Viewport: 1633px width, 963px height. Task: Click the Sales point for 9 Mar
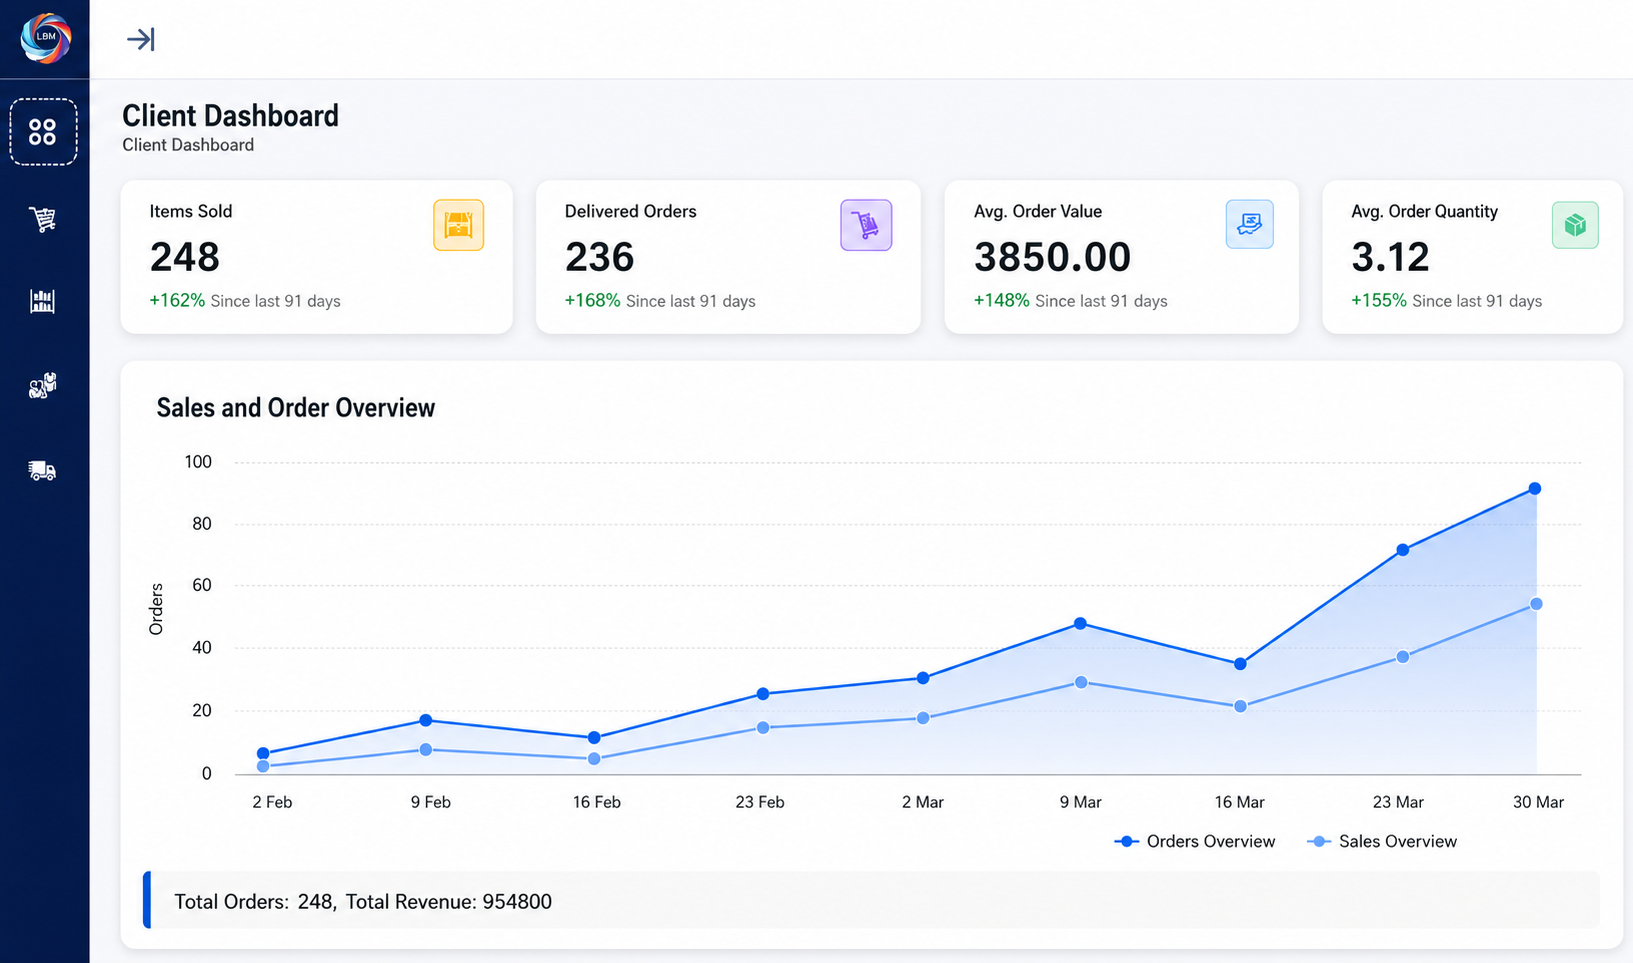[1081, 683]
